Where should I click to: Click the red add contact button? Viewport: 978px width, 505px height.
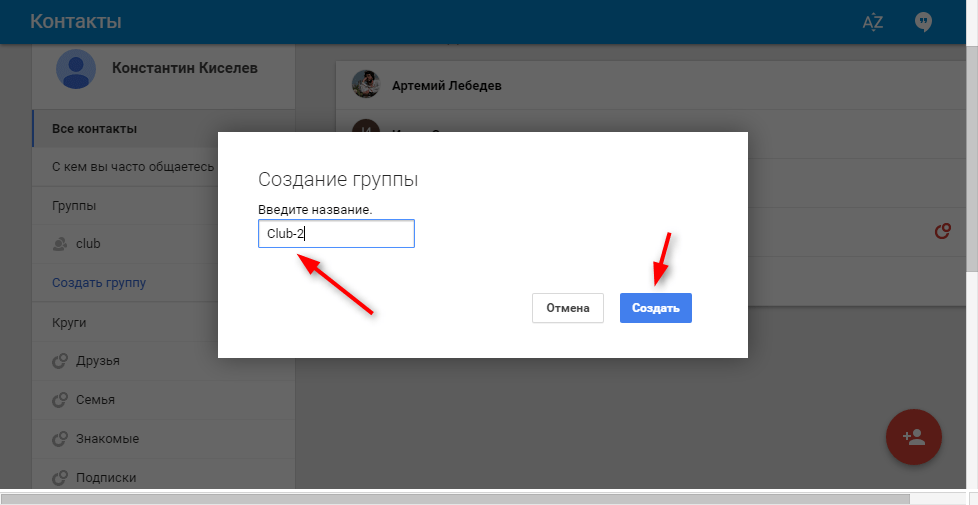click(913, 437)
